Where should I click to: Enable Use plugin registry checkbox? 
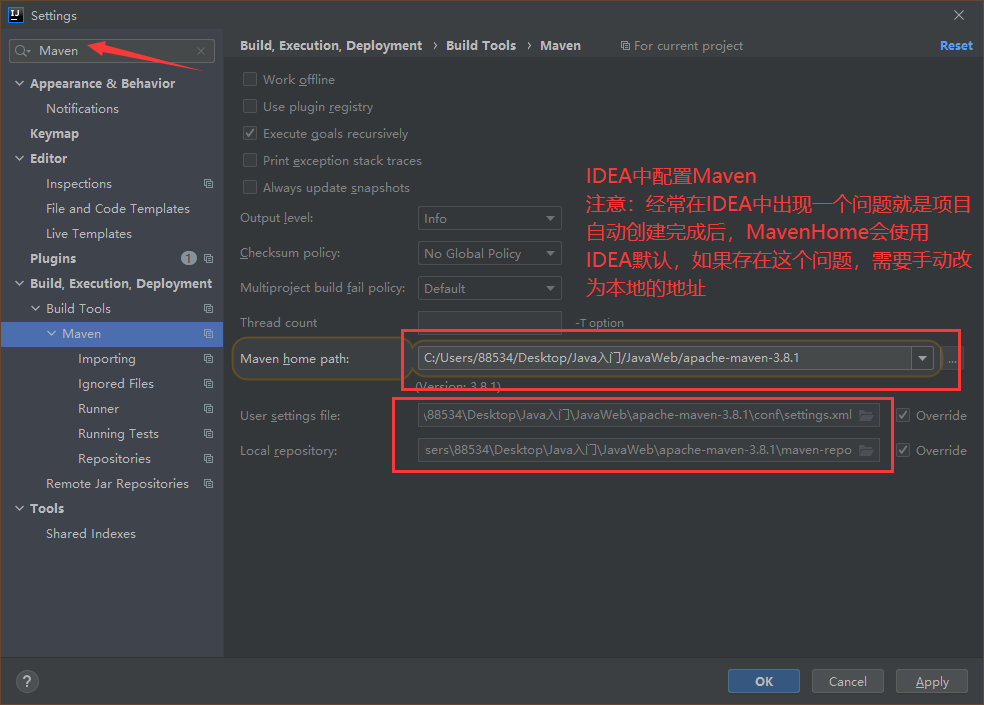pyautogui.click(x=250, y=106)
